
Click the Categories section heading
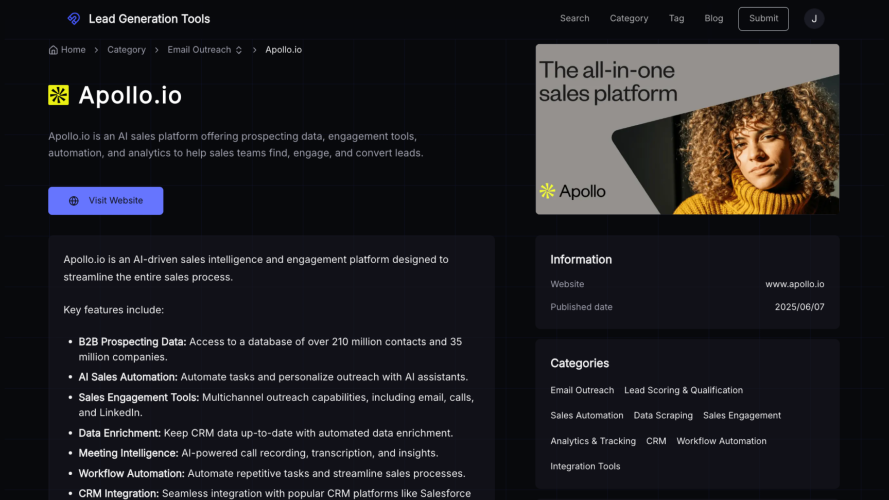point(579,363)
